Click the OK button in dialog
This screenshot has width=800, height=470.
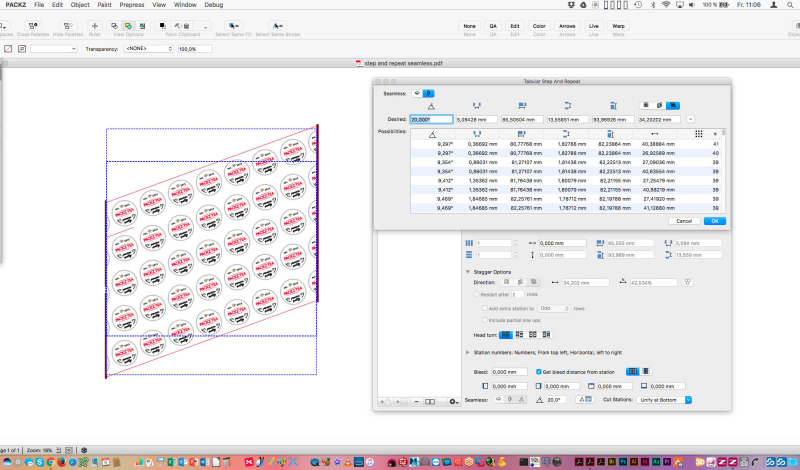[x=715, y=221]
